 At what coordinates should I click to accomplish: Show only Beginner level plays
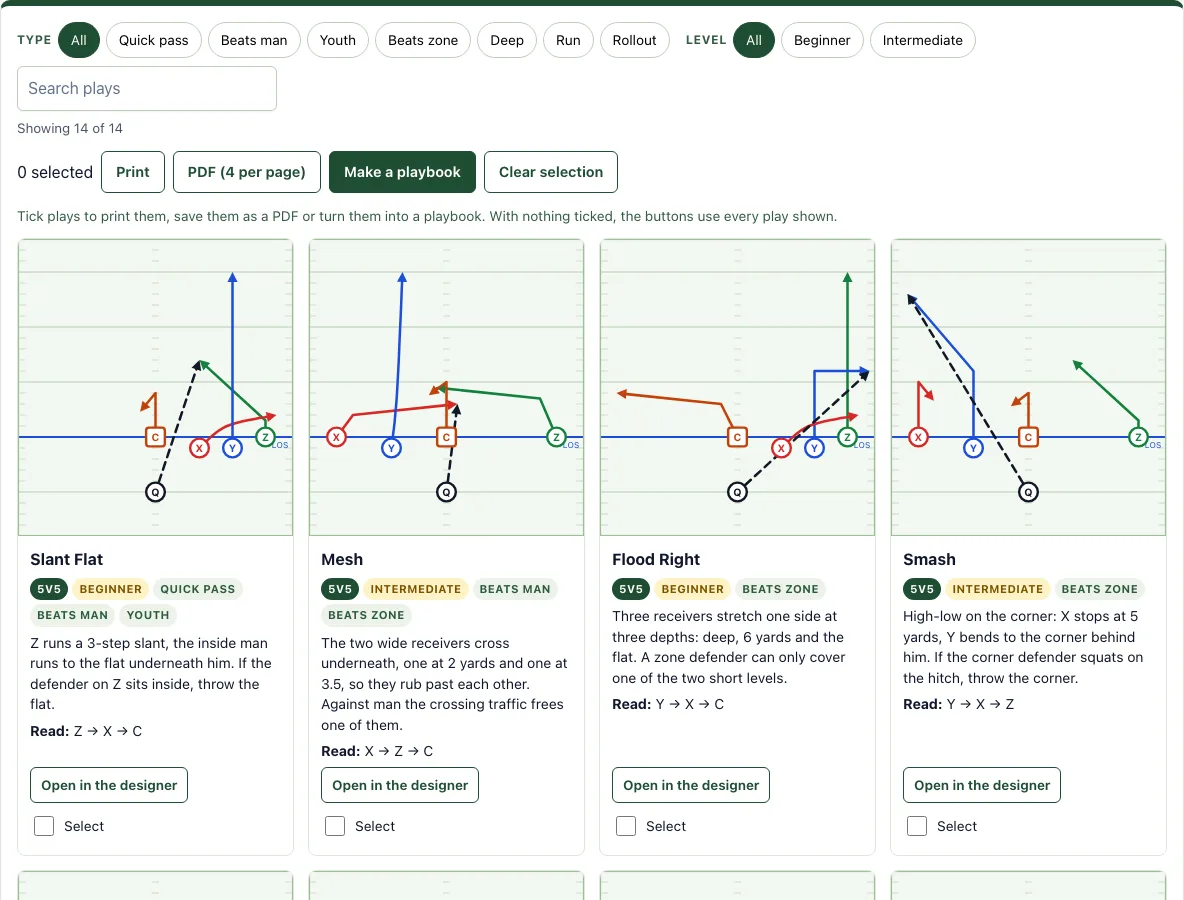[x=822, y=40]
